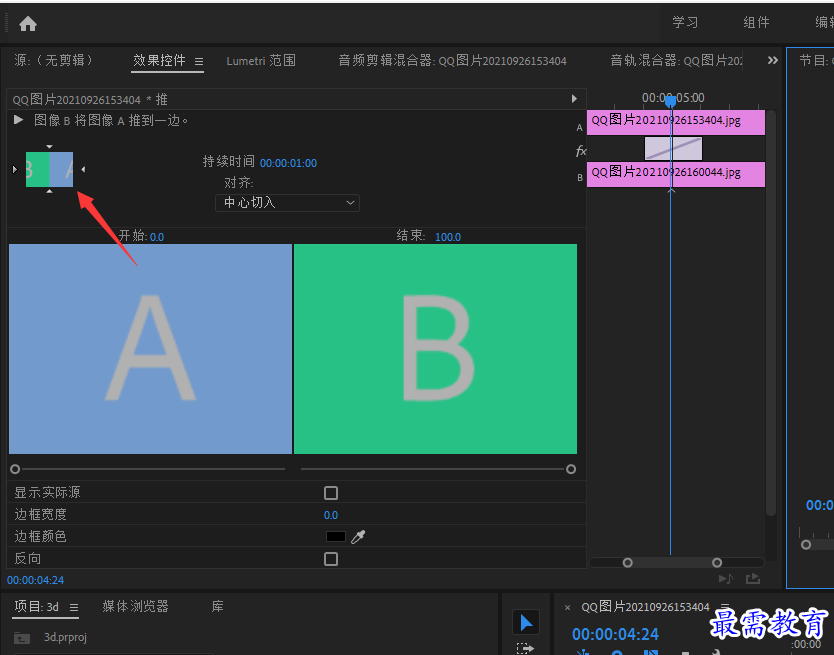Click the left edge selector arrow
The width and height of the screenshot is (834, 655).
[x=14, y=169]
